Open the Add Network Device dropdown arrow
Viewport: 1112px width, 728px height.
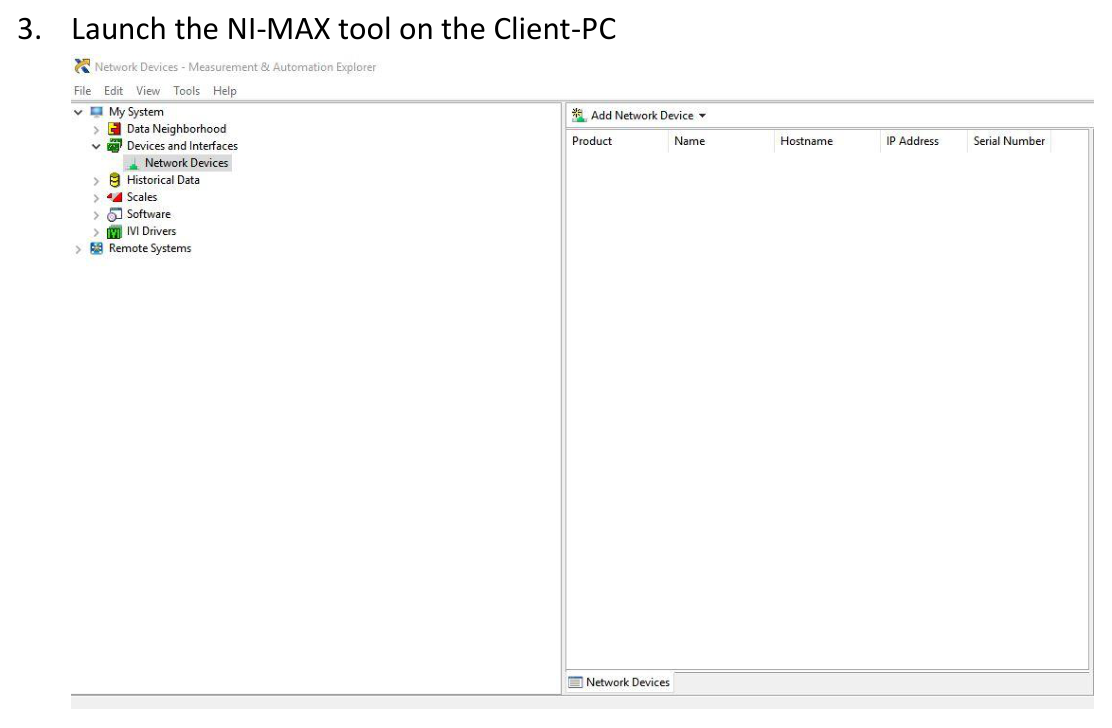(x=702, y=116)
